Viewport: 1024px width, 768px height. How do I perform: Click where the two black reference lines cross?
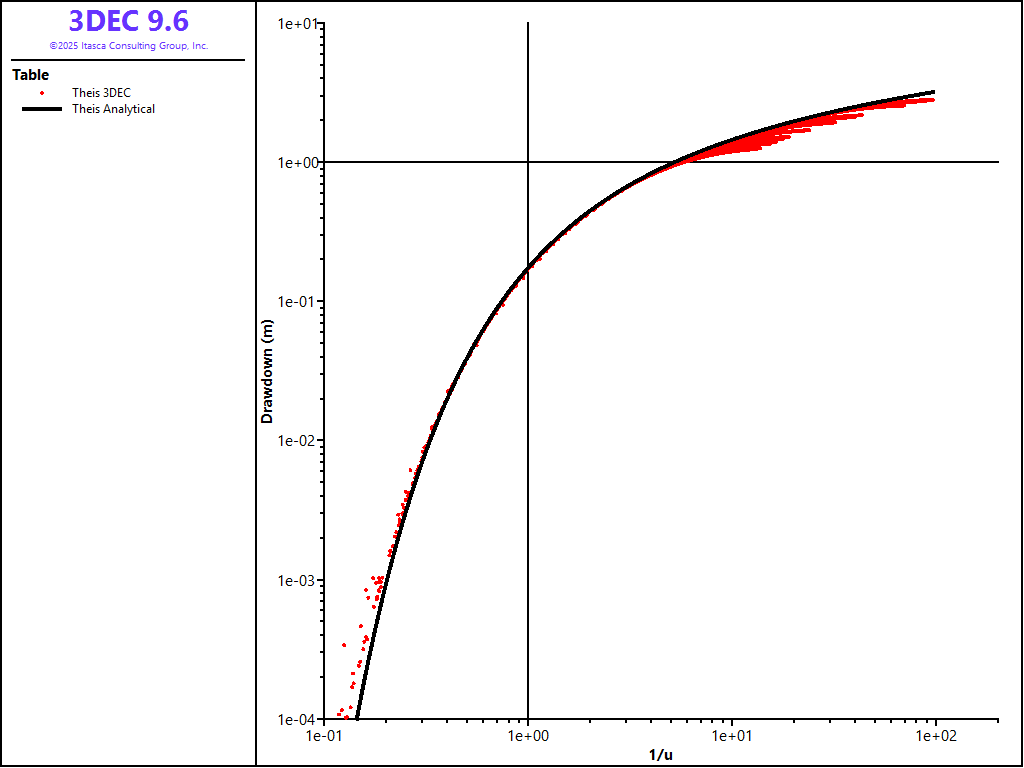click(x=528, y=162)
